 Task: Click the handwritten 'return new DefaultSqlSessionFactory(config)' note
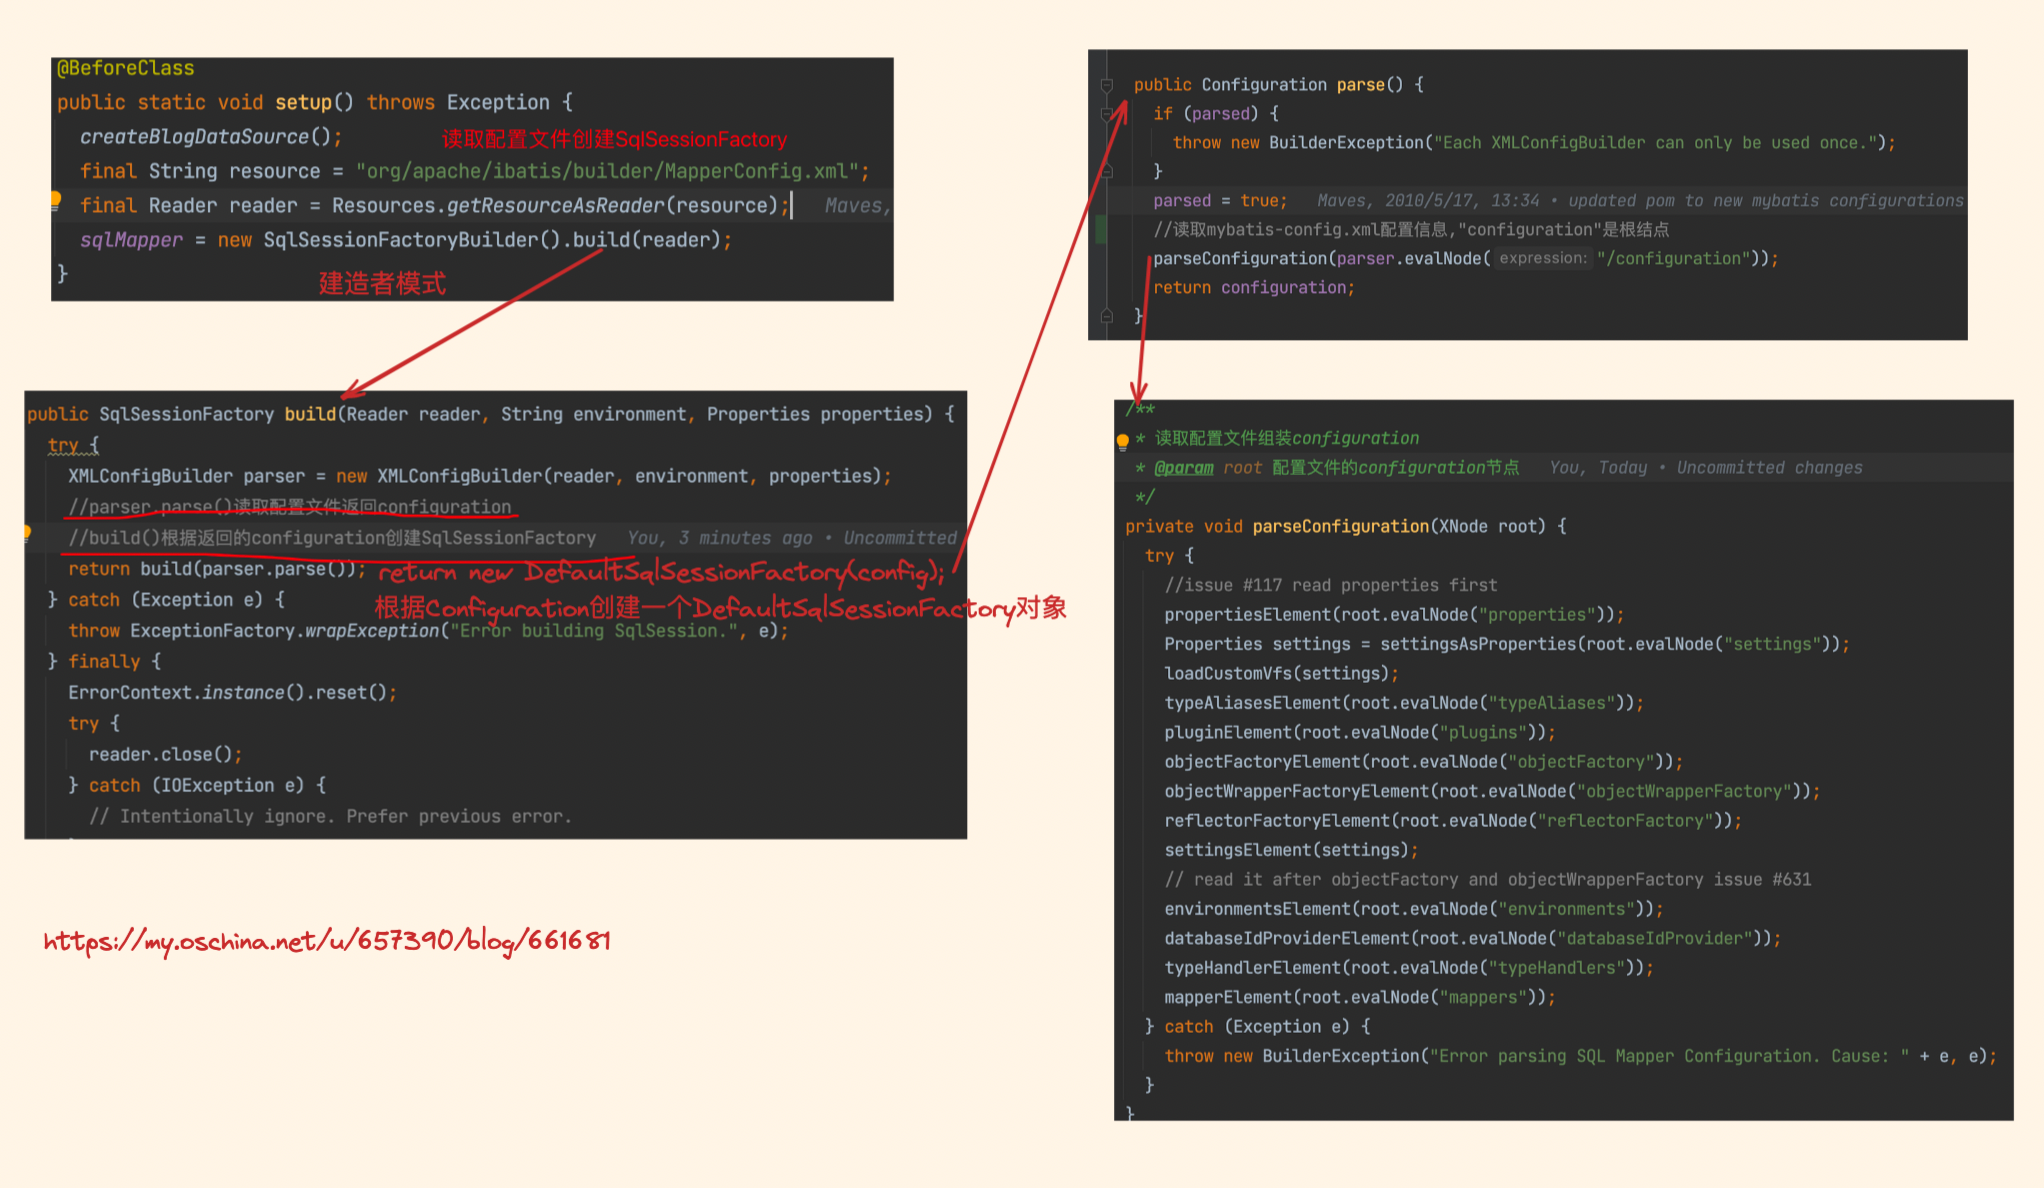(660, 572)
